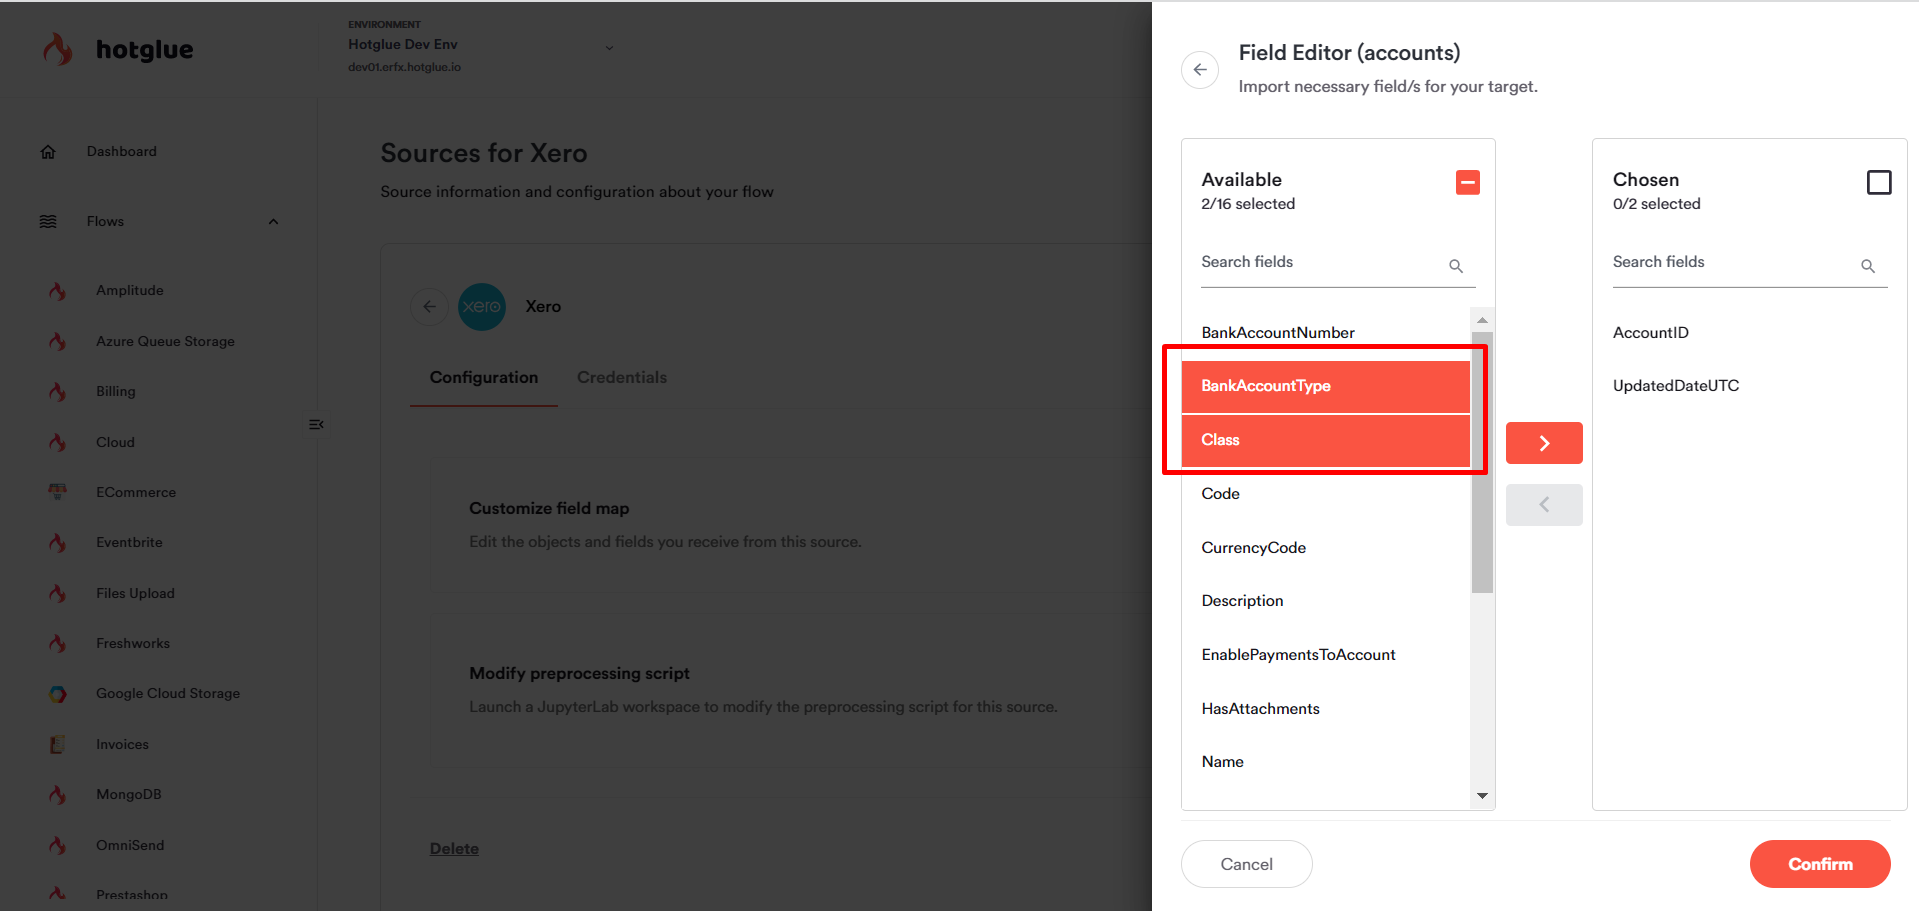Open the Eventbrite flow
Image resolution: width=1919 pixels, height=911 pixels.
click(x=129, y=543)
